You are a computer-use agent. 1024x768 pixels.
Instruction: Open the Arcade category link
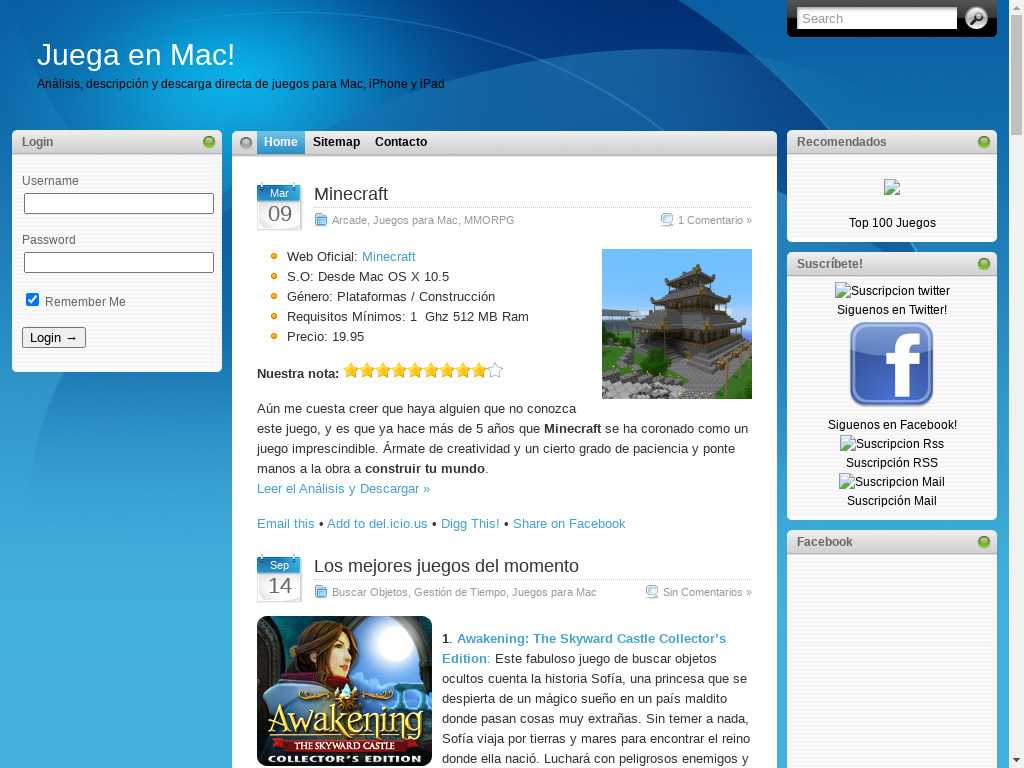pyautogui.click(x=349, y=220)
